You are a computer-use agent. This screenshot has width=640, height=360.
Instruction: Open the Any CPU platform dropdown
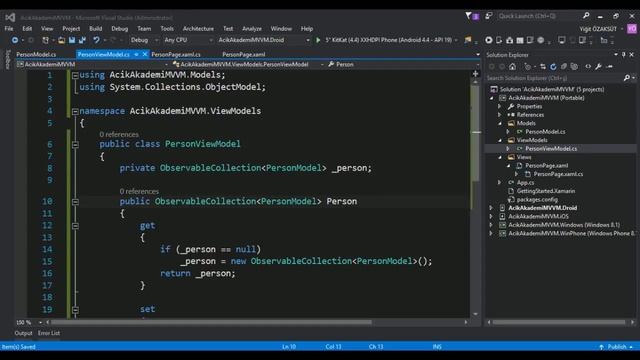[x=188, y=40]
